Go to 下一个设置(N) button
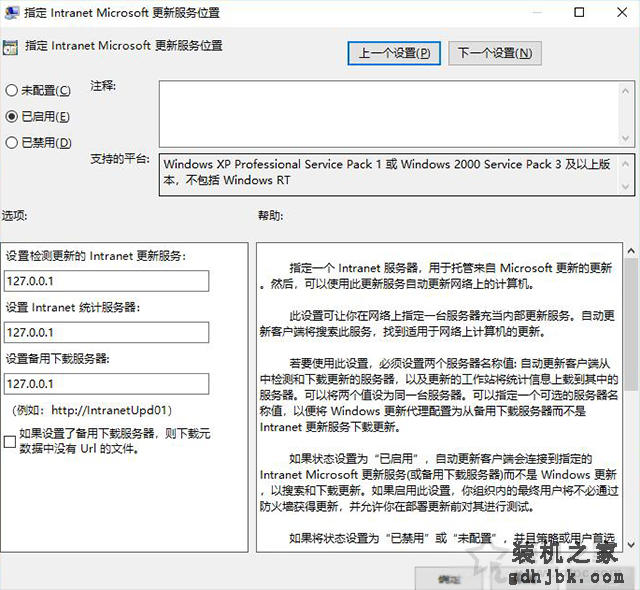 tap(495, 53)
